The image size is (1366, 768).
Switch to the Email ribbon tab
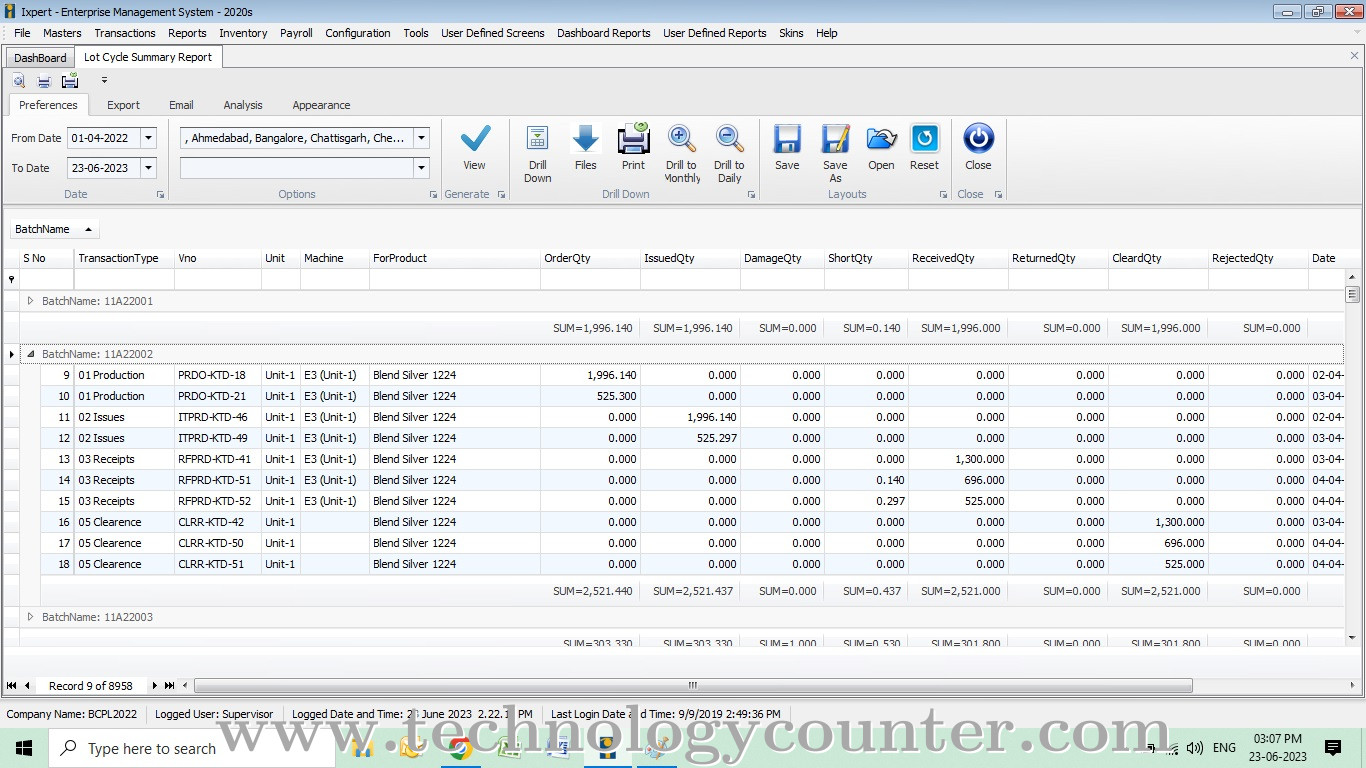[x=181, y=105]
